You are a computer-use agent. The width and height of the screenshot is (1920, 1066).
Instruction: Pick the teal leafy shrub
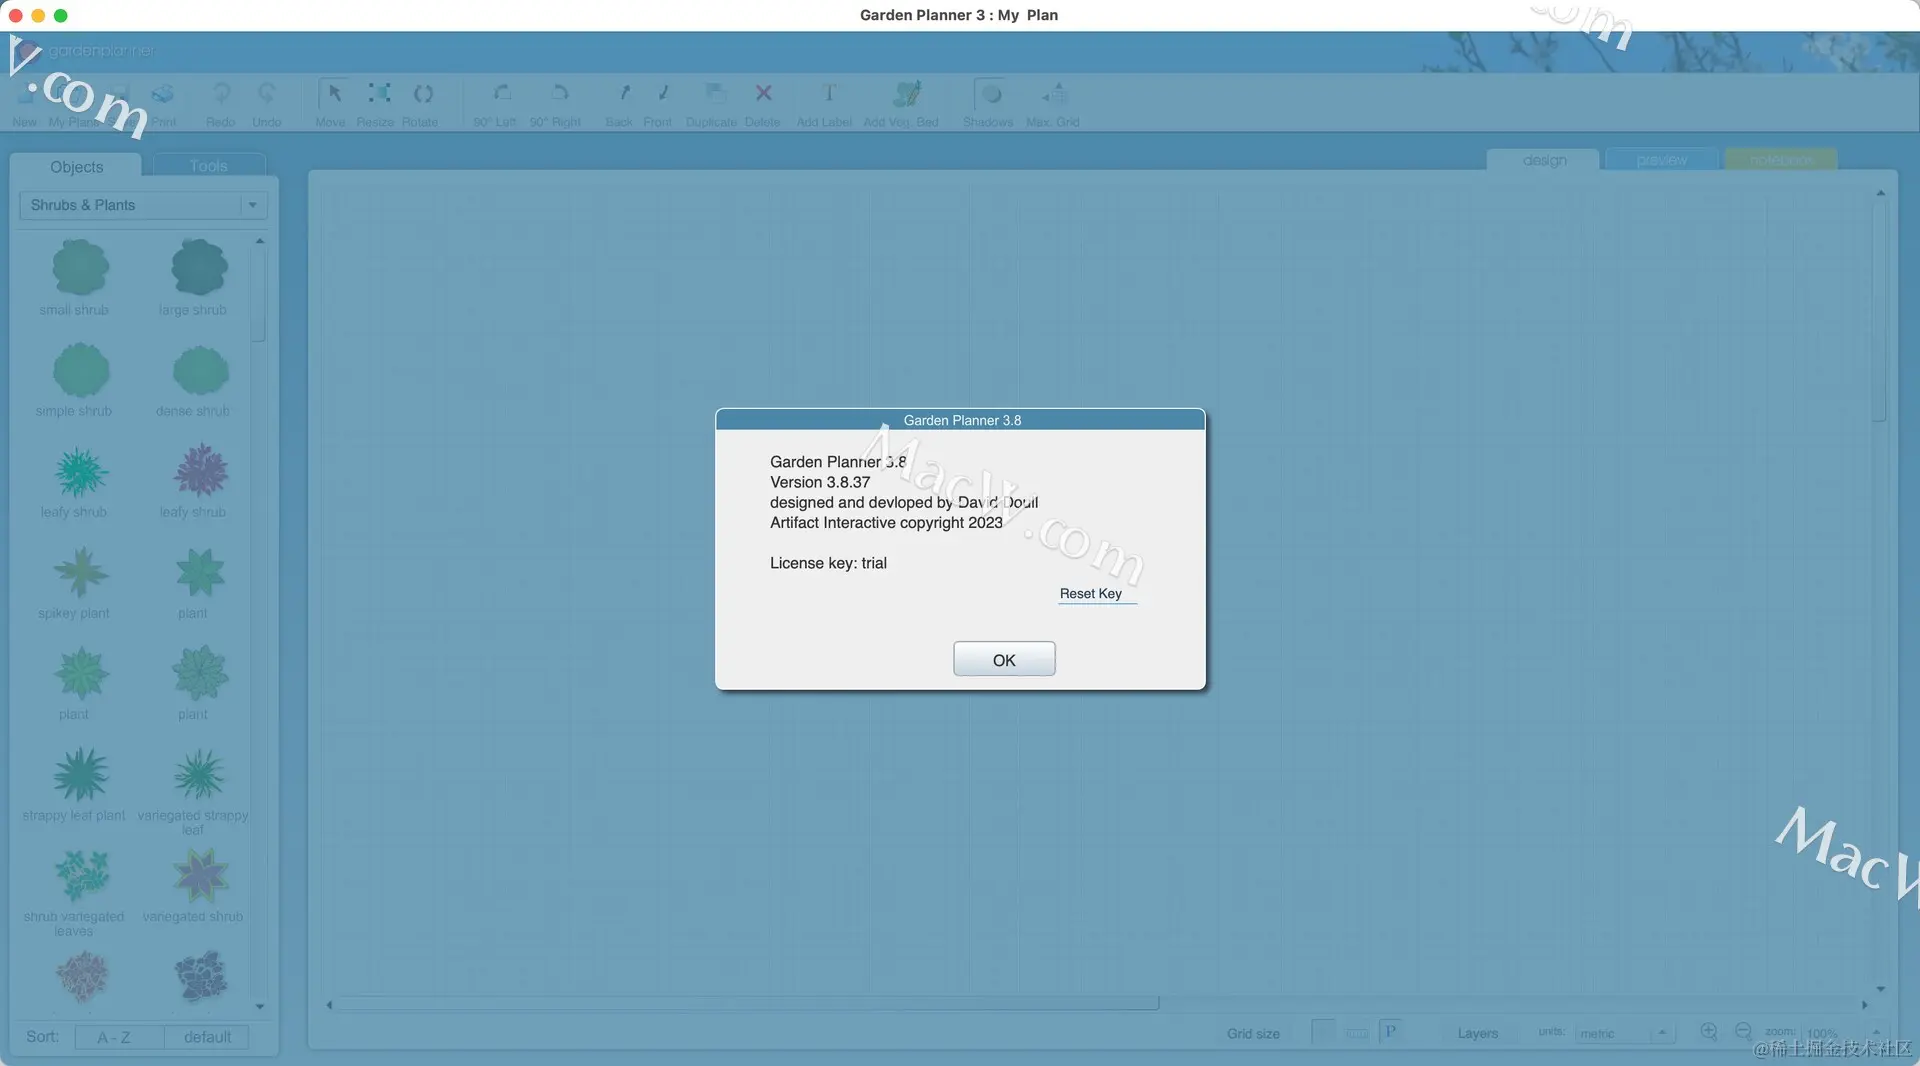pyautogui.click(x=80, y=472)
